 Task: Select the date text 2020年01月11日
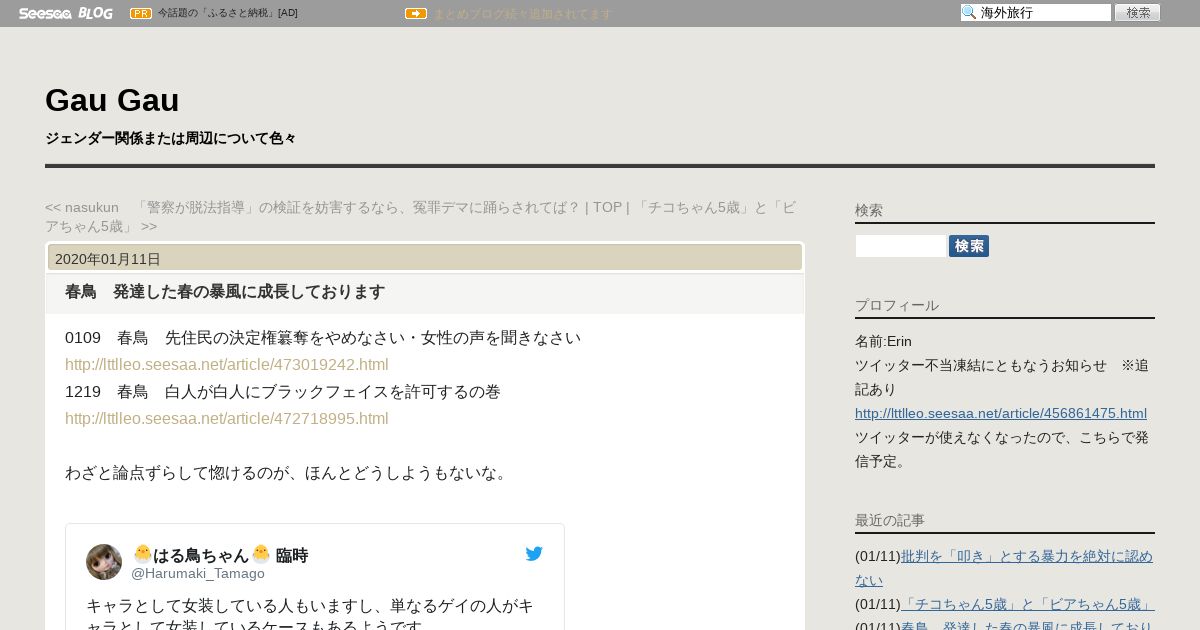coord(108,259)
